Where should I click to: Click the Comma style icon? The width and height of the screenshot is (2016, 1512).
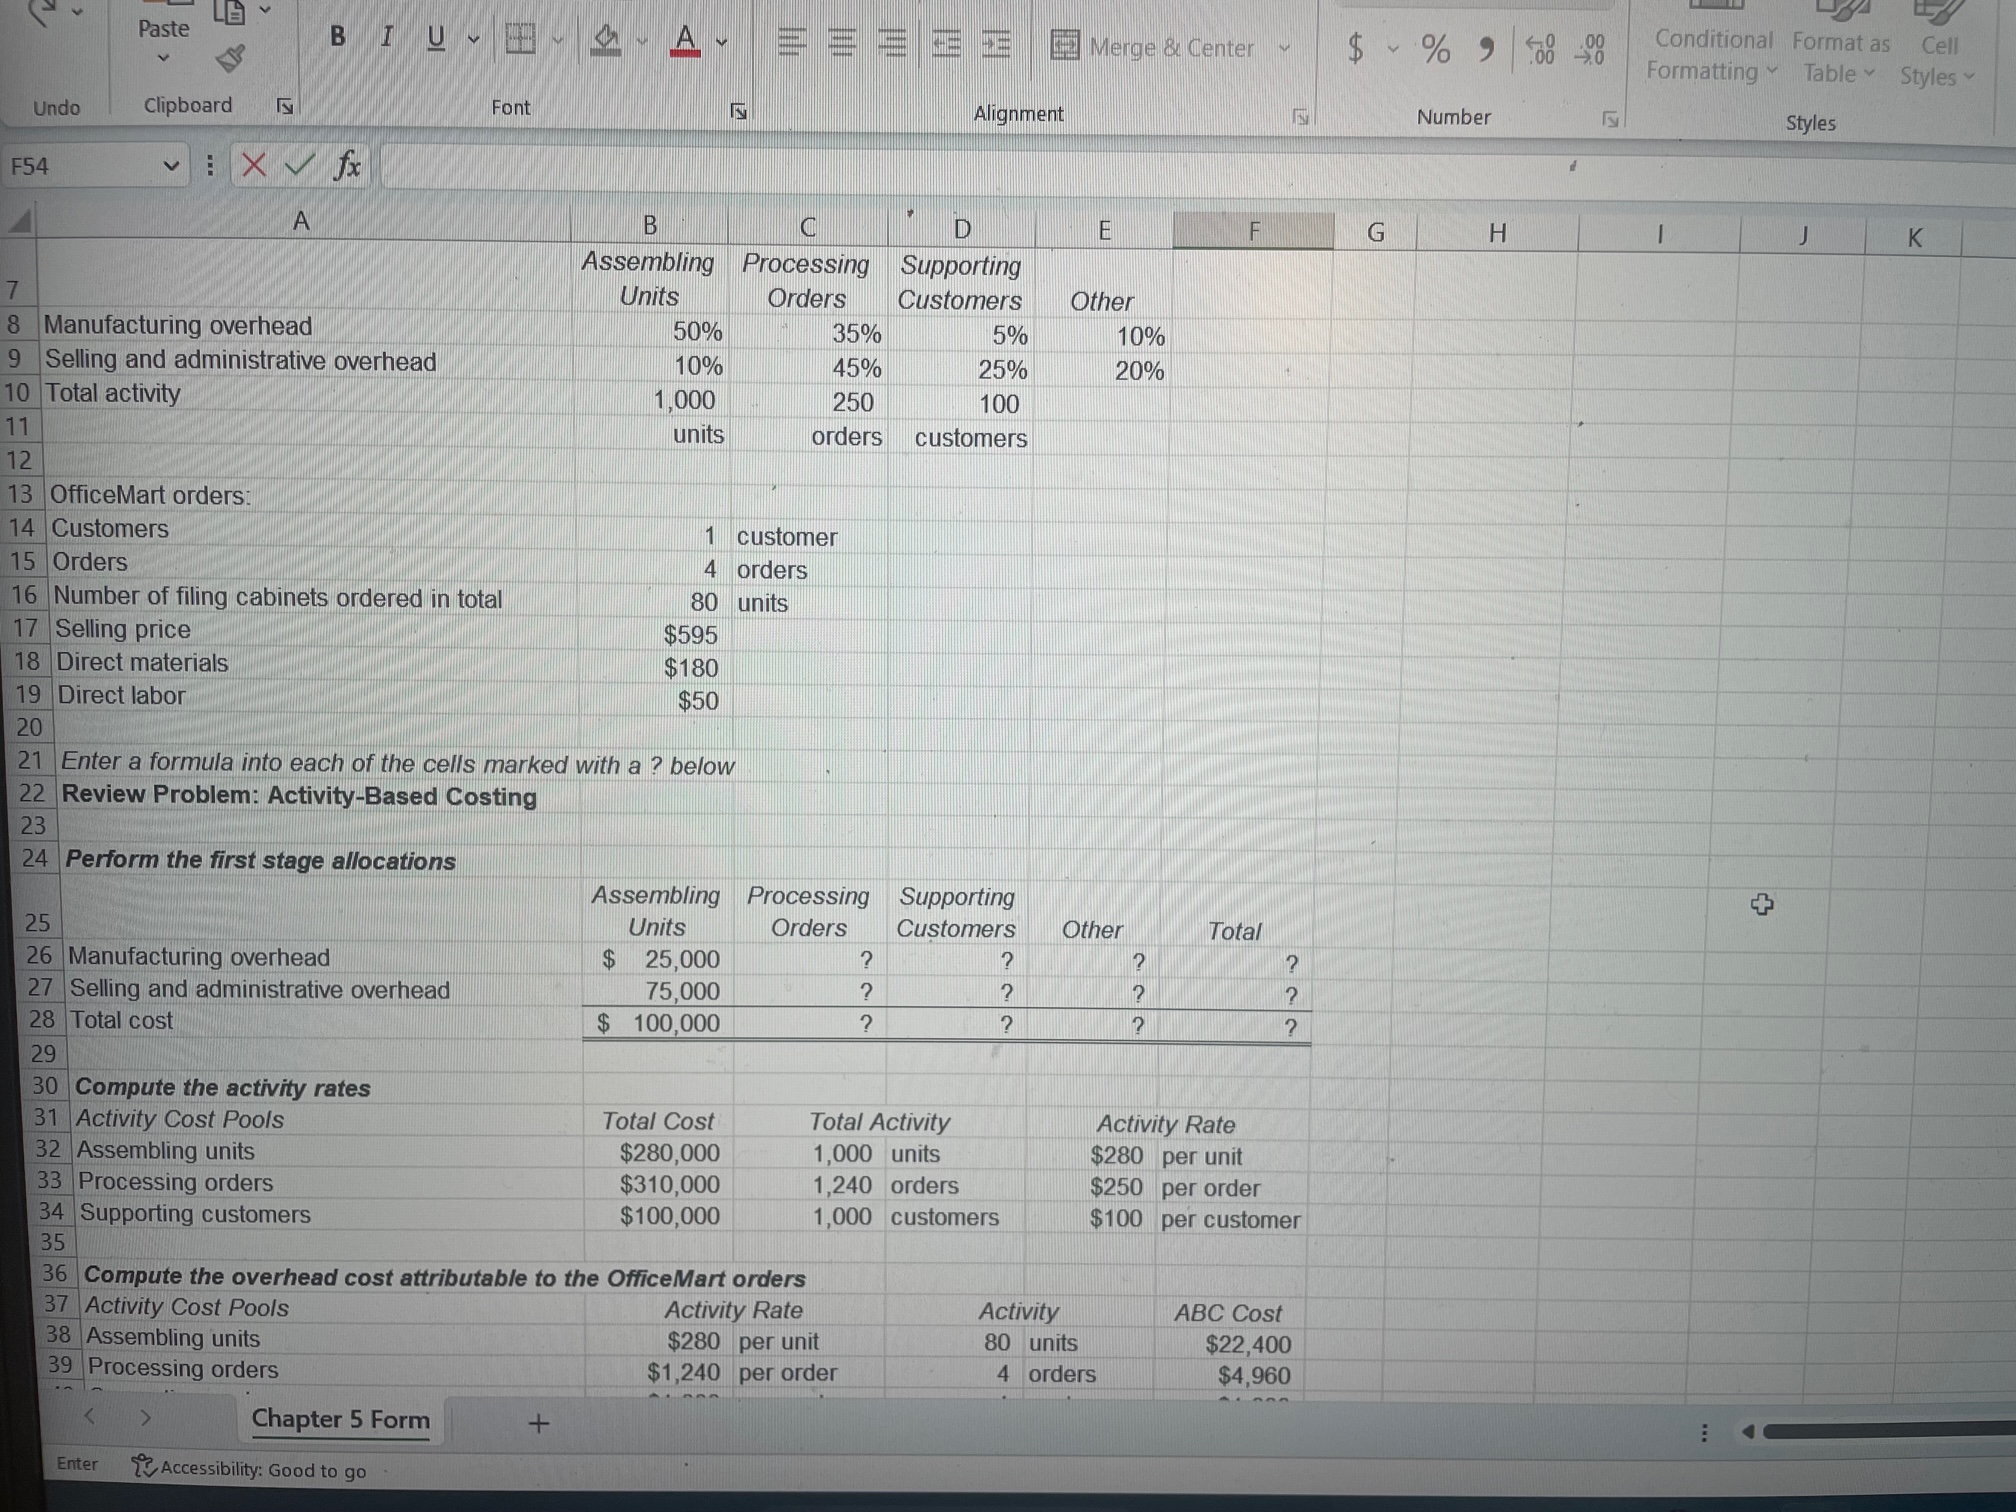[1484, 48]
